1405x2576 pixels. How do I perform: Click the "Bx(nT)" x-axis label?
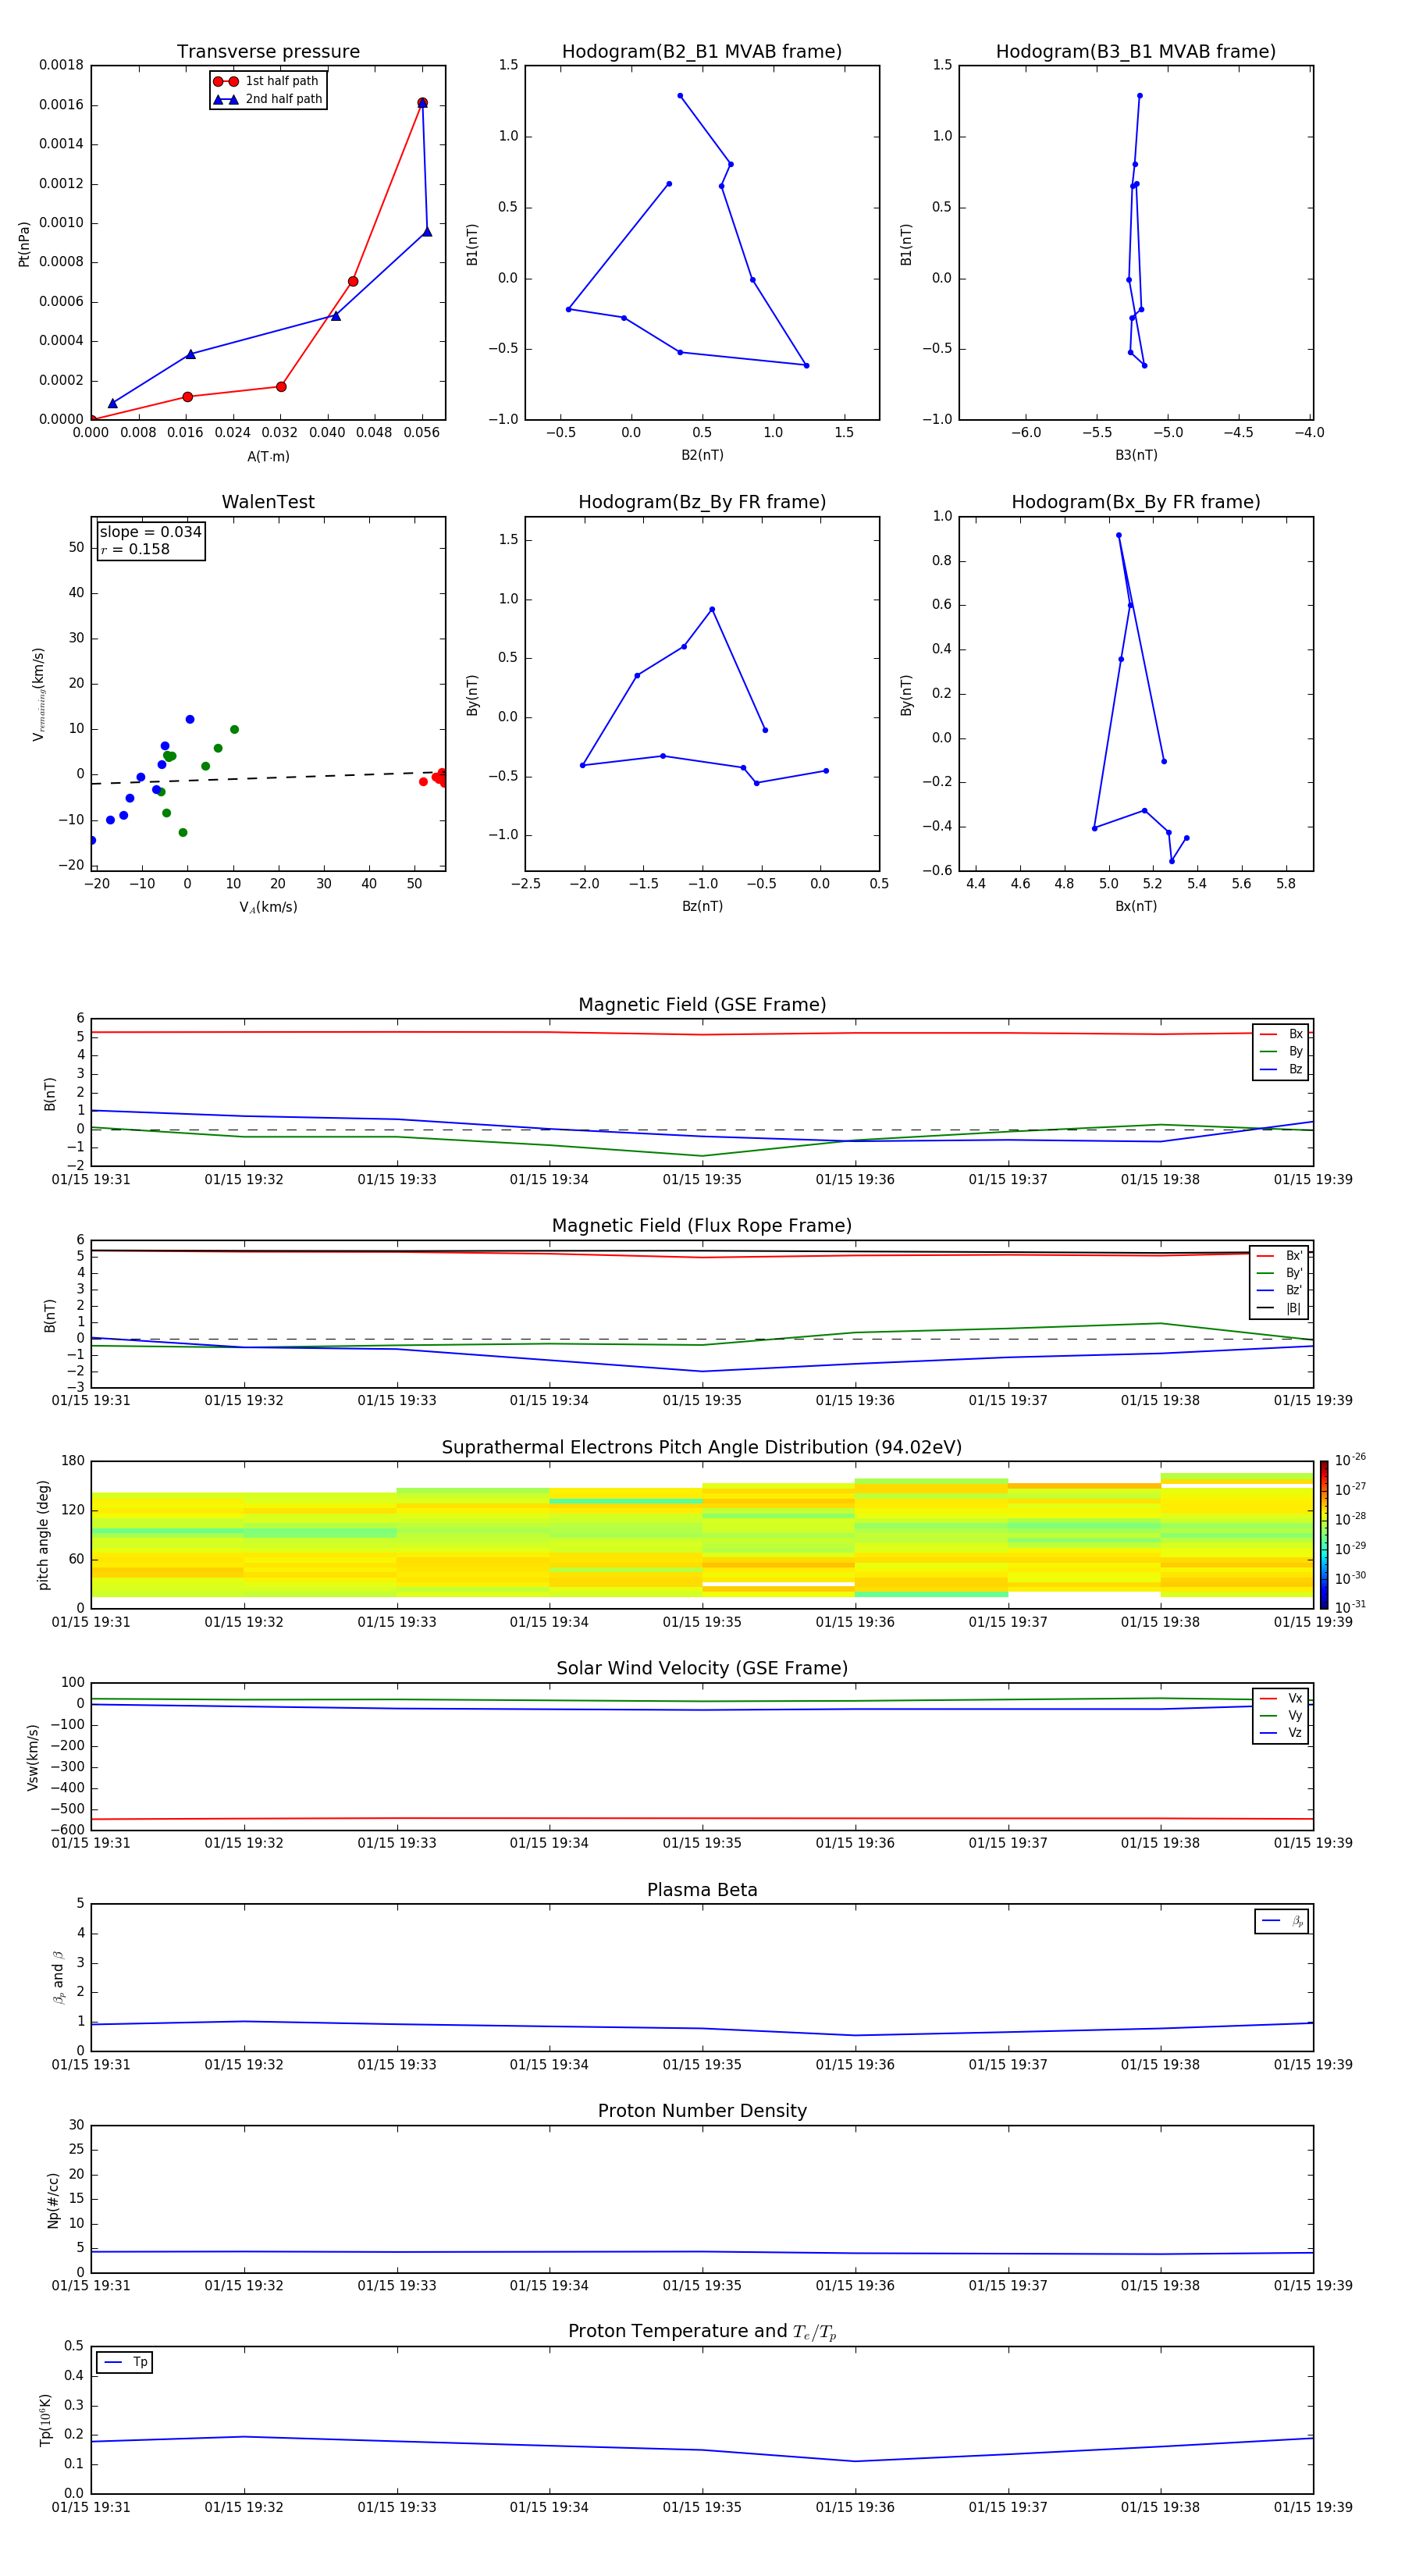click(1136, 906)
